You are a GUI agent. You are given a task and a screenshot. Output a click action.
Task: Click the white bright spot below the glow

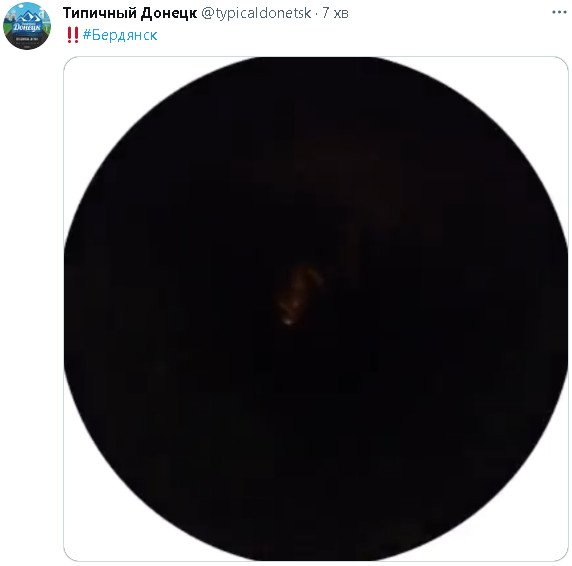tap(288, 321)
